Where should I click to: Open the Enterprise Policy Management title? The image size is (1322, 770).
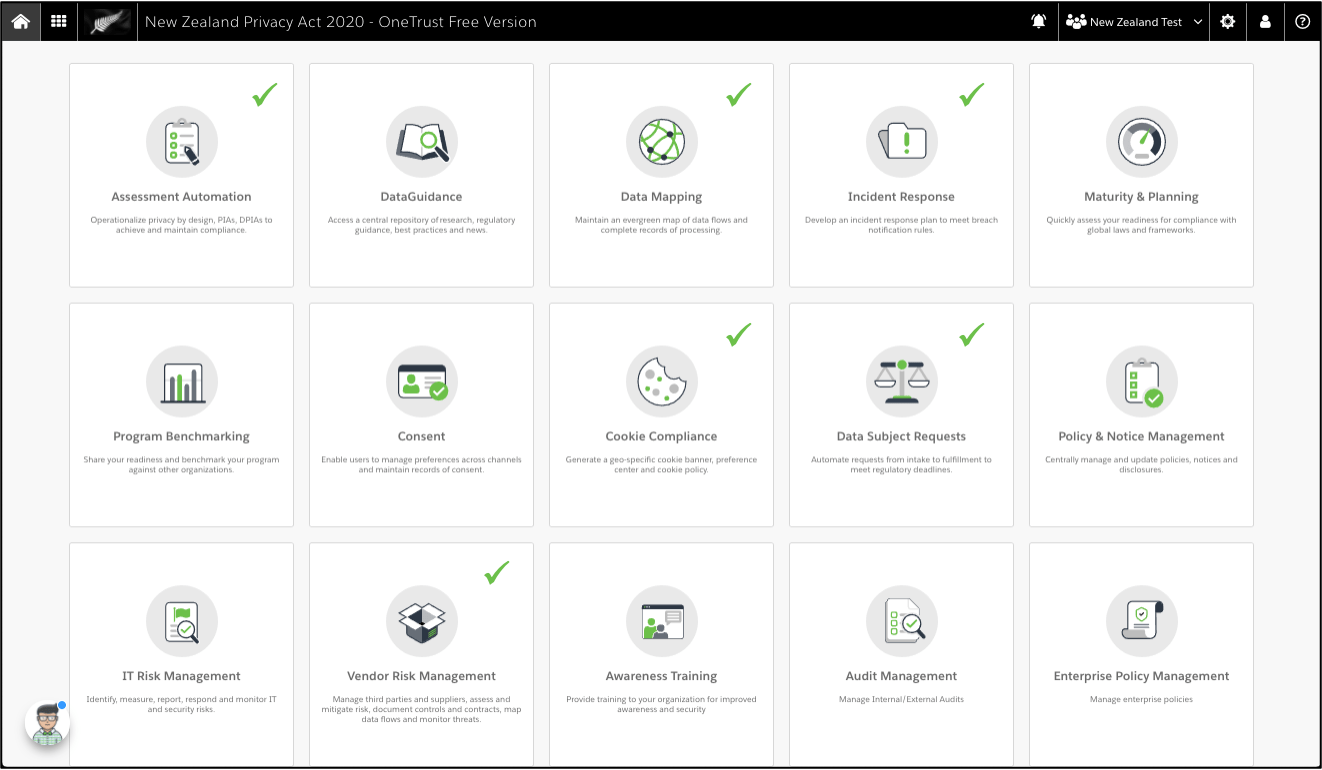tap(1142, 677)
